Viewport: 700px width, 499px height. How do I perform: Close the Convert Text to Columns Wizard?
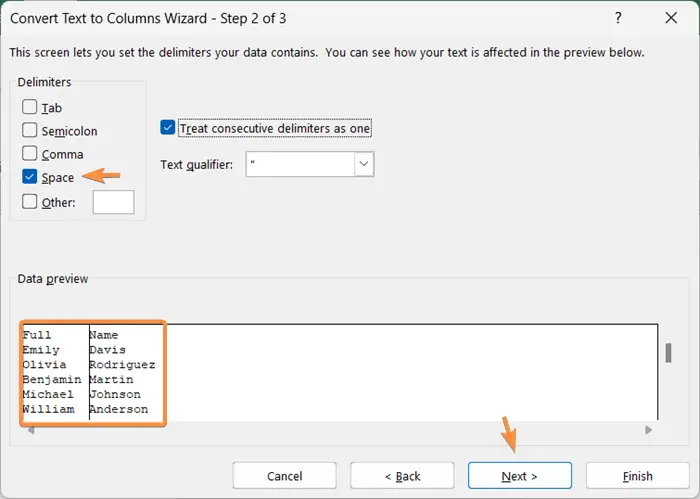click(x=671, y=18)
